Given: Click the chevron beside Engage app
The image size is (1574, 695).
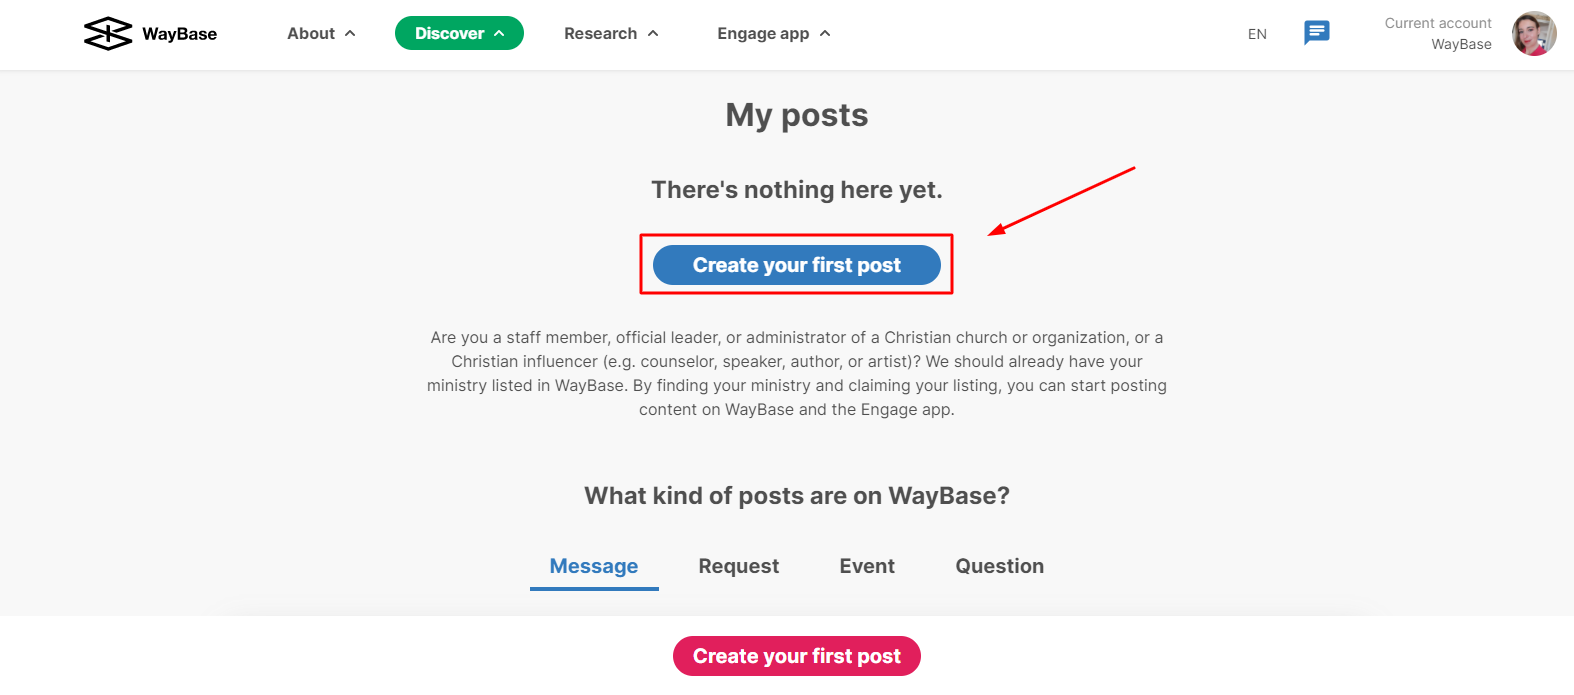Looking at the screenshot, I should (825, 33).
